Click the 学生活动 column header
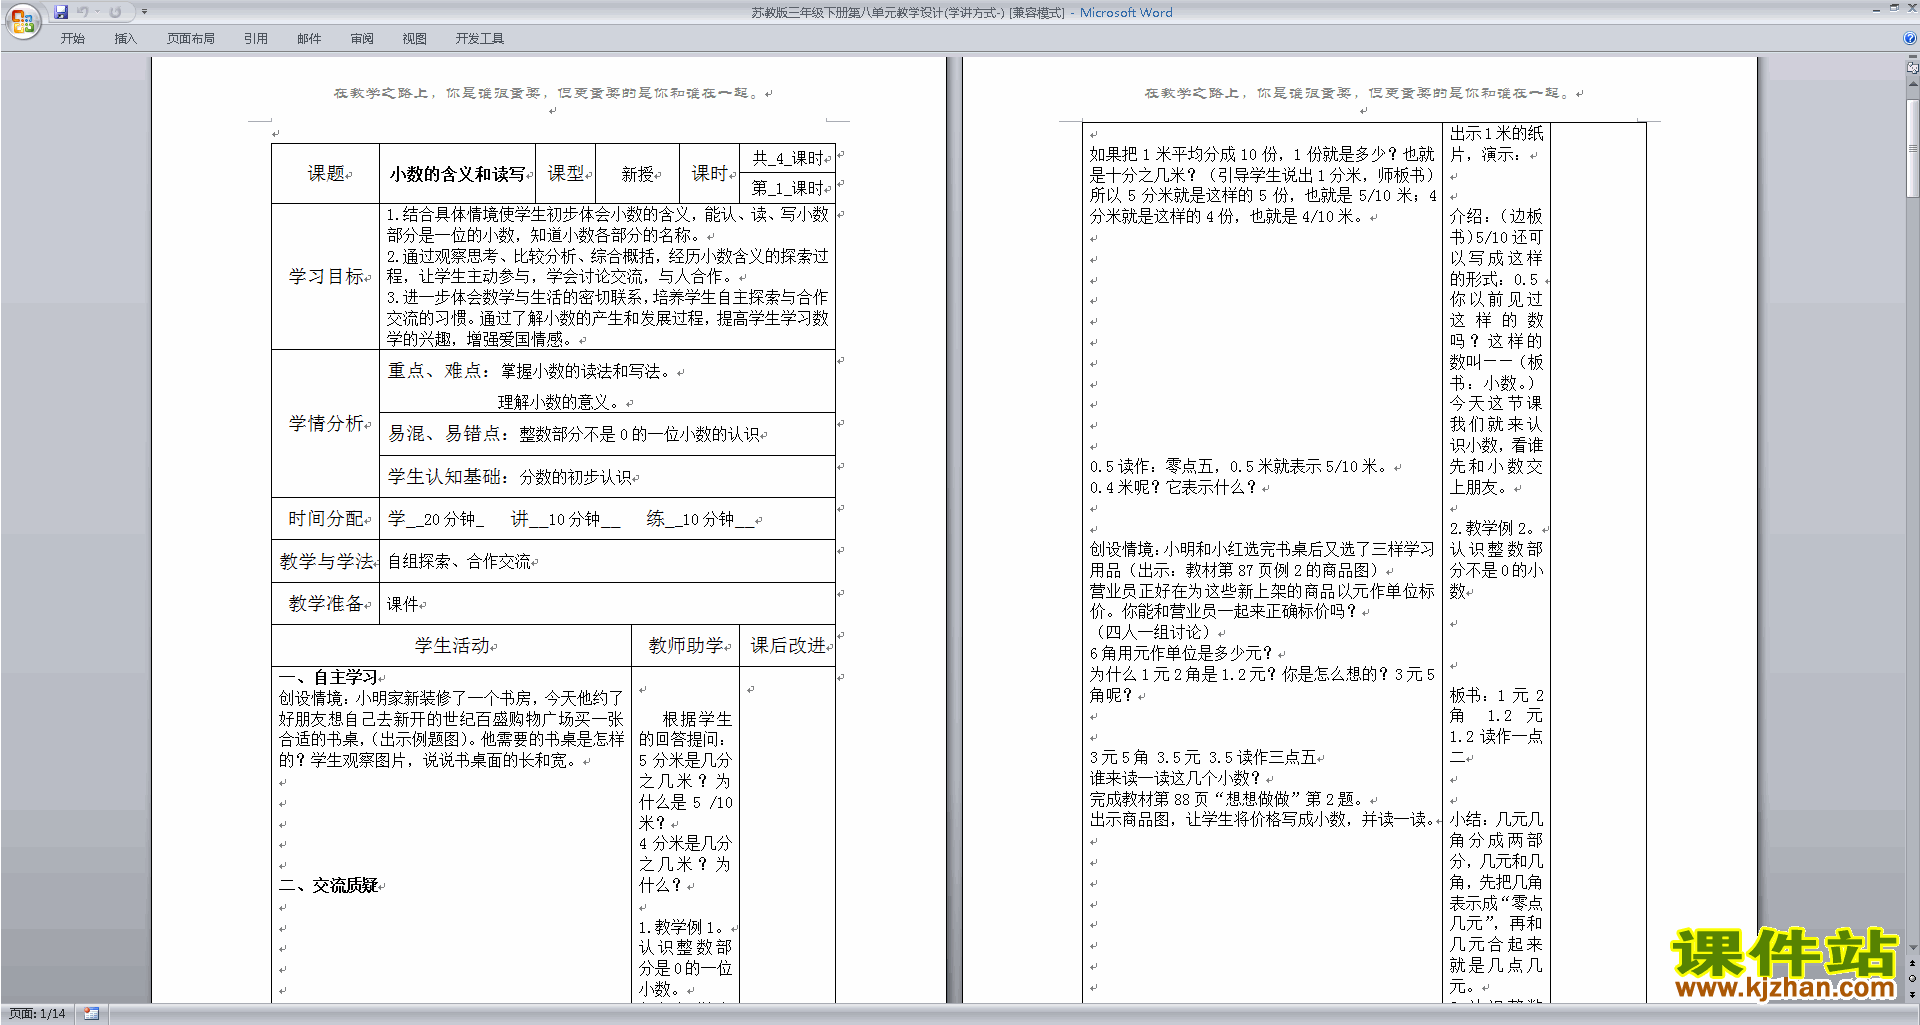This screenshot has height=1025, width=1920. [453, 646]
